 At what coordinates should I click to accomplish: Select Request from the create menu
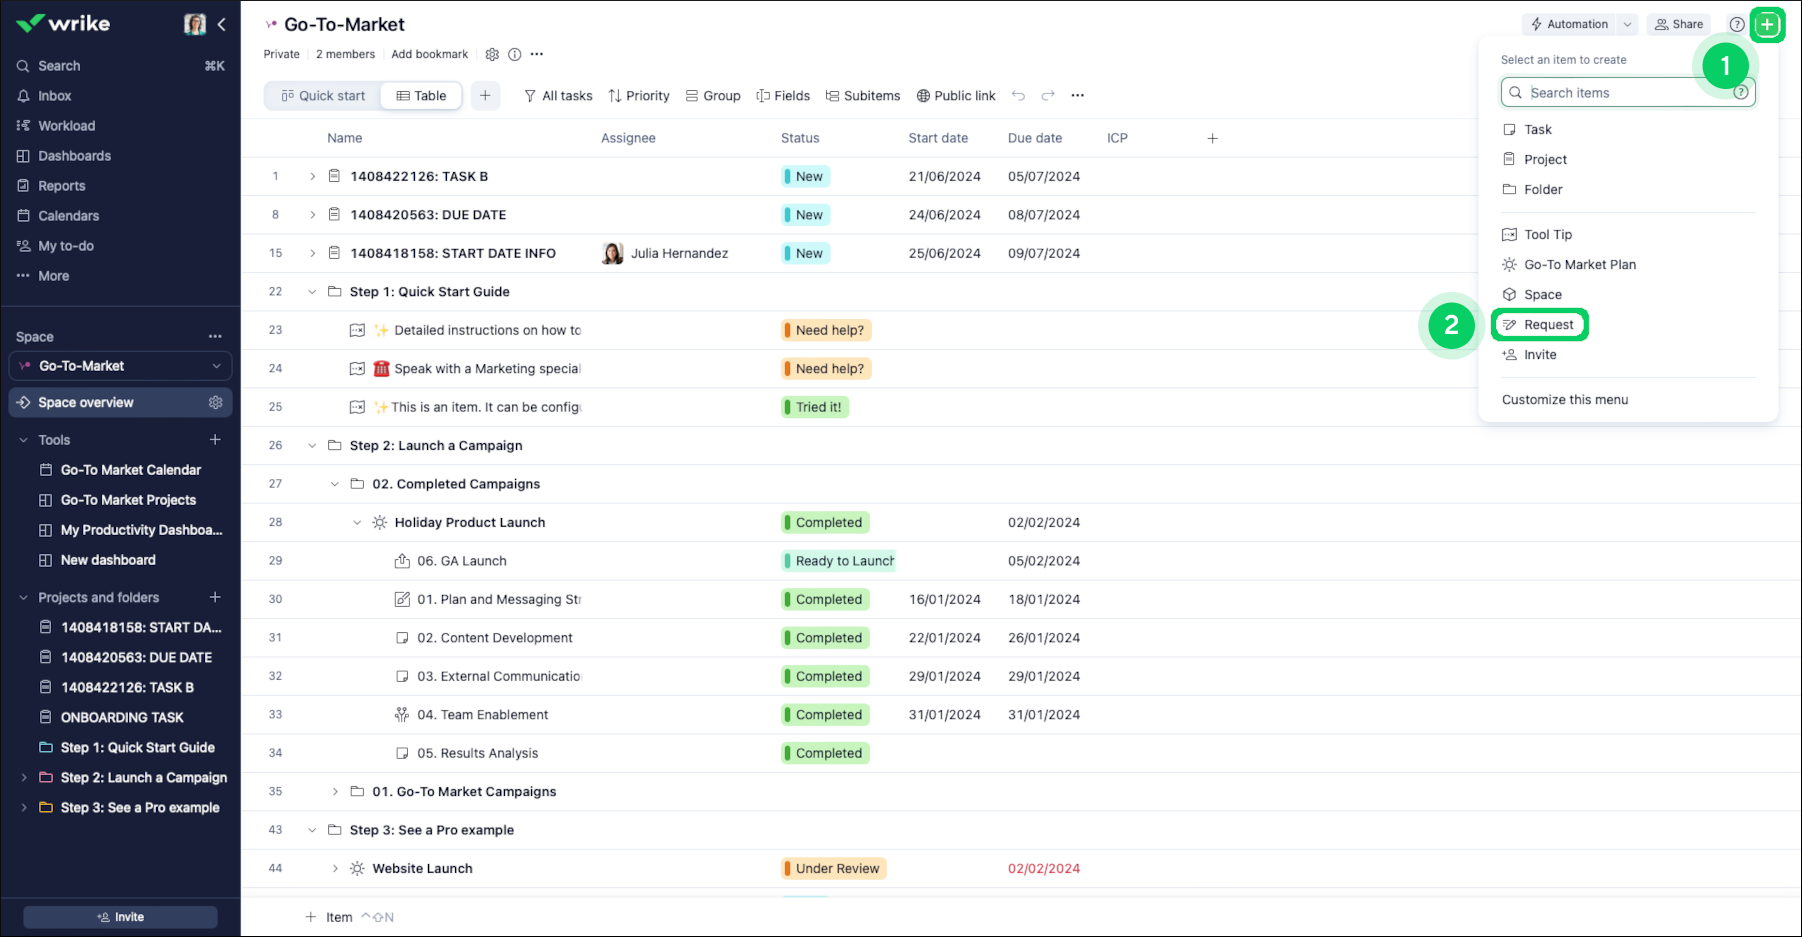pyautogui.click(x=1548, y=325)
